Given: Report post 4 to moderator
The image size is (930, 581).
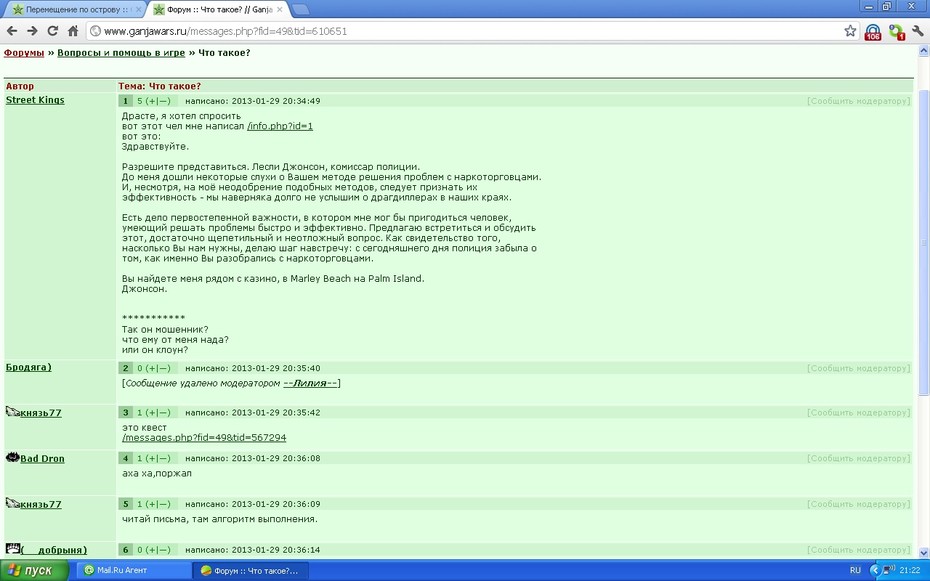Looking at the screenshot, I should coord(858,458).
